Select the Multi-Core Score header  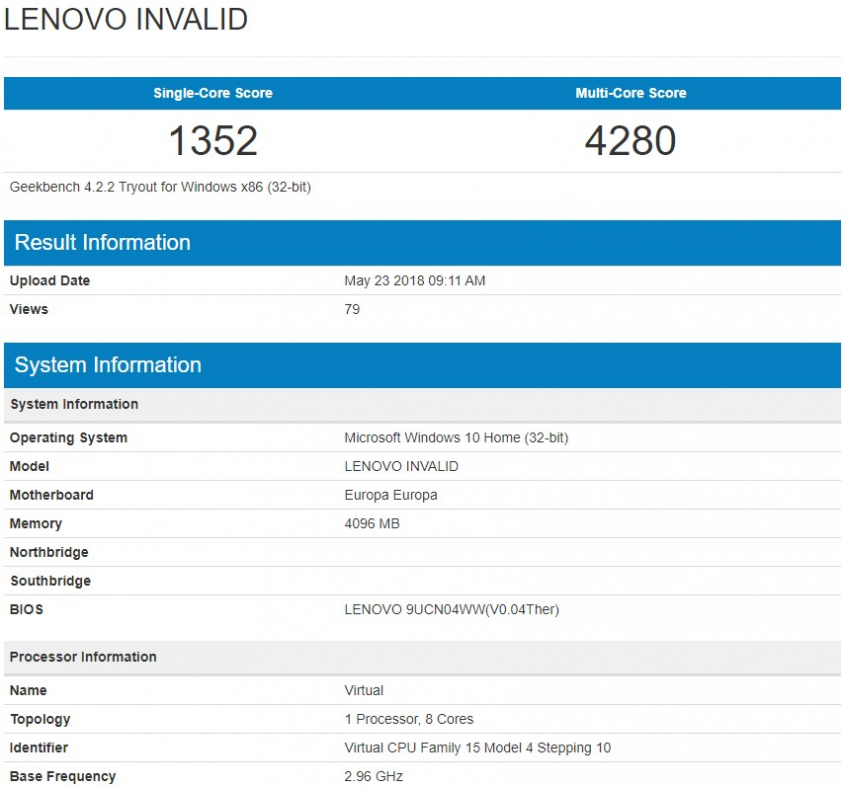[x=629, y=93]
